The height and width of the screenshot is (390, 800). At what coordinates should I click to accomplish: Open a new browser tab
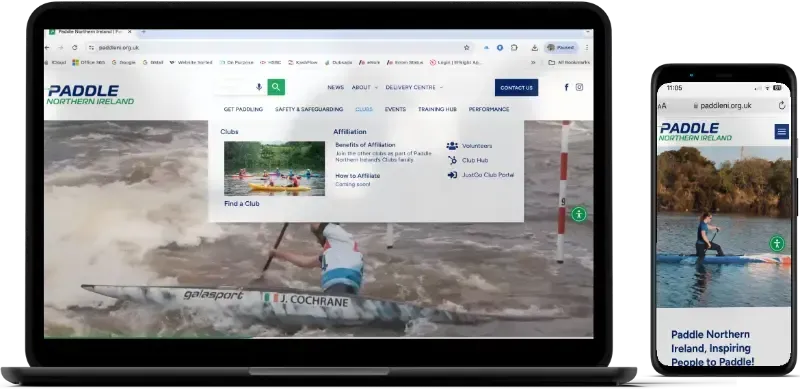coord(143,32)
